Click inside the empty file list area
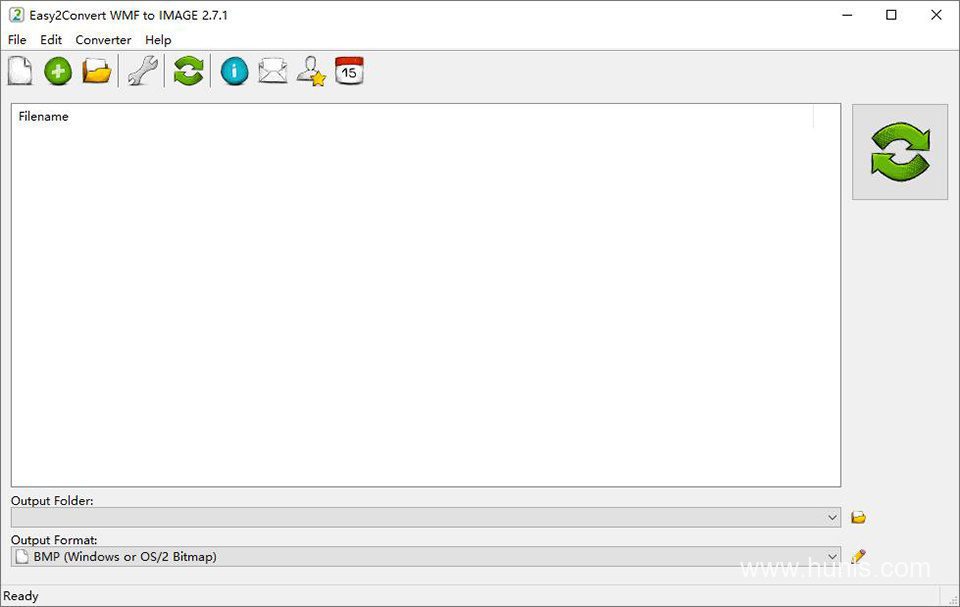Screen dimensions: 960x607 (426, 306)
